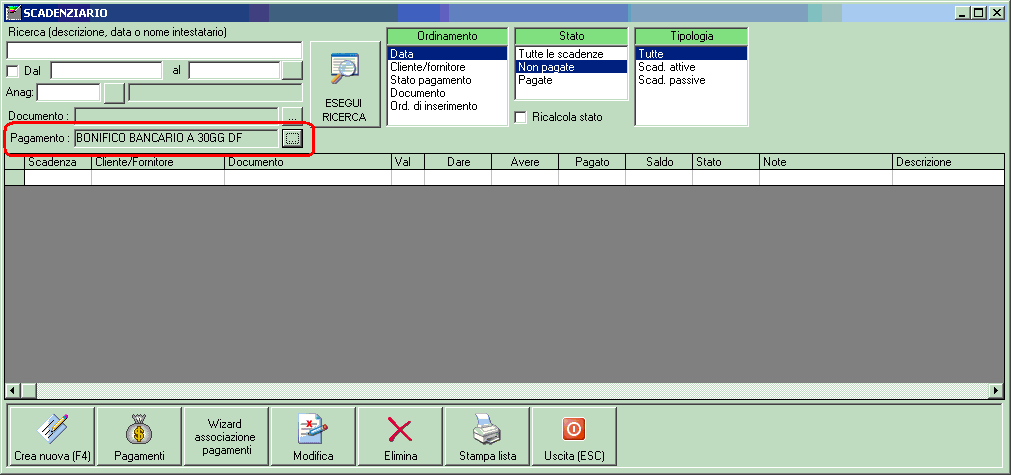1011x475 pixels.
Task: Click Uscita (ESC) exit button
Action: (574, 436)
